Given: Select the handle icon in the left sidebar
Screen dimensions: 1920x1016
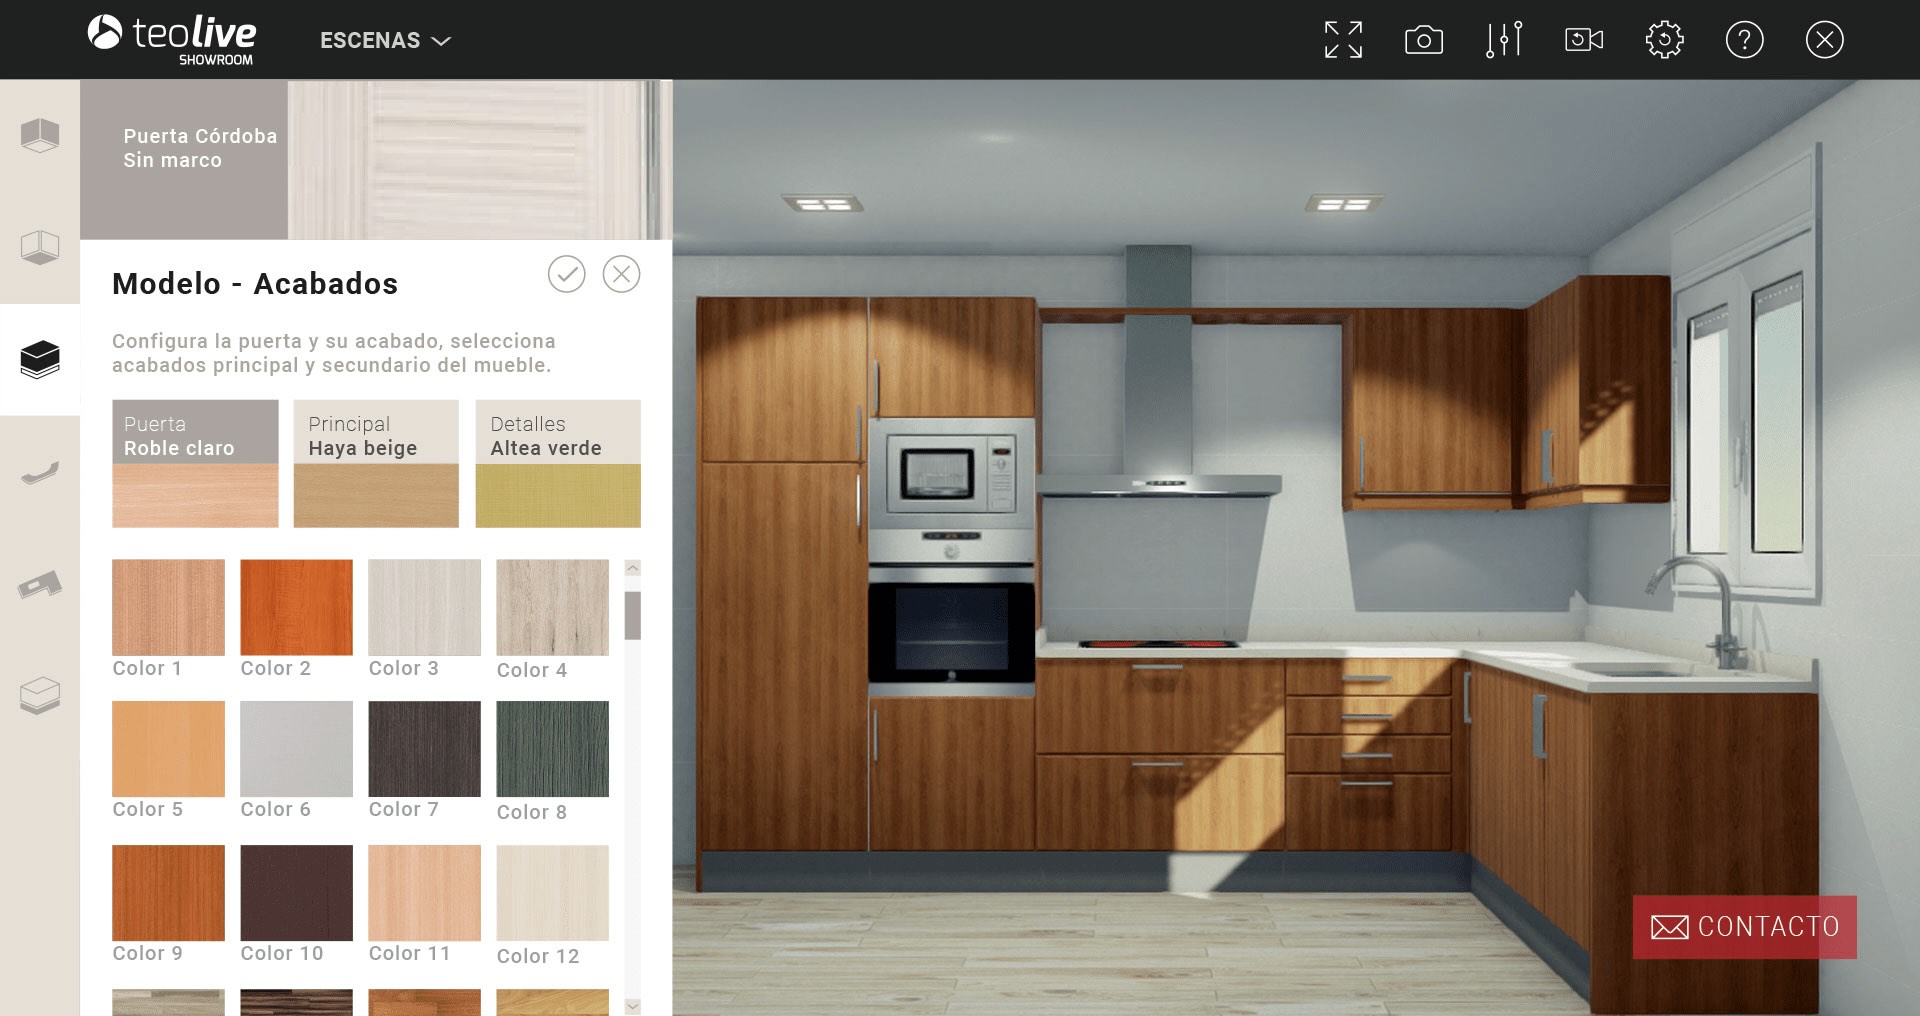Looking at the screenshot, I should [x=40, y=472].
